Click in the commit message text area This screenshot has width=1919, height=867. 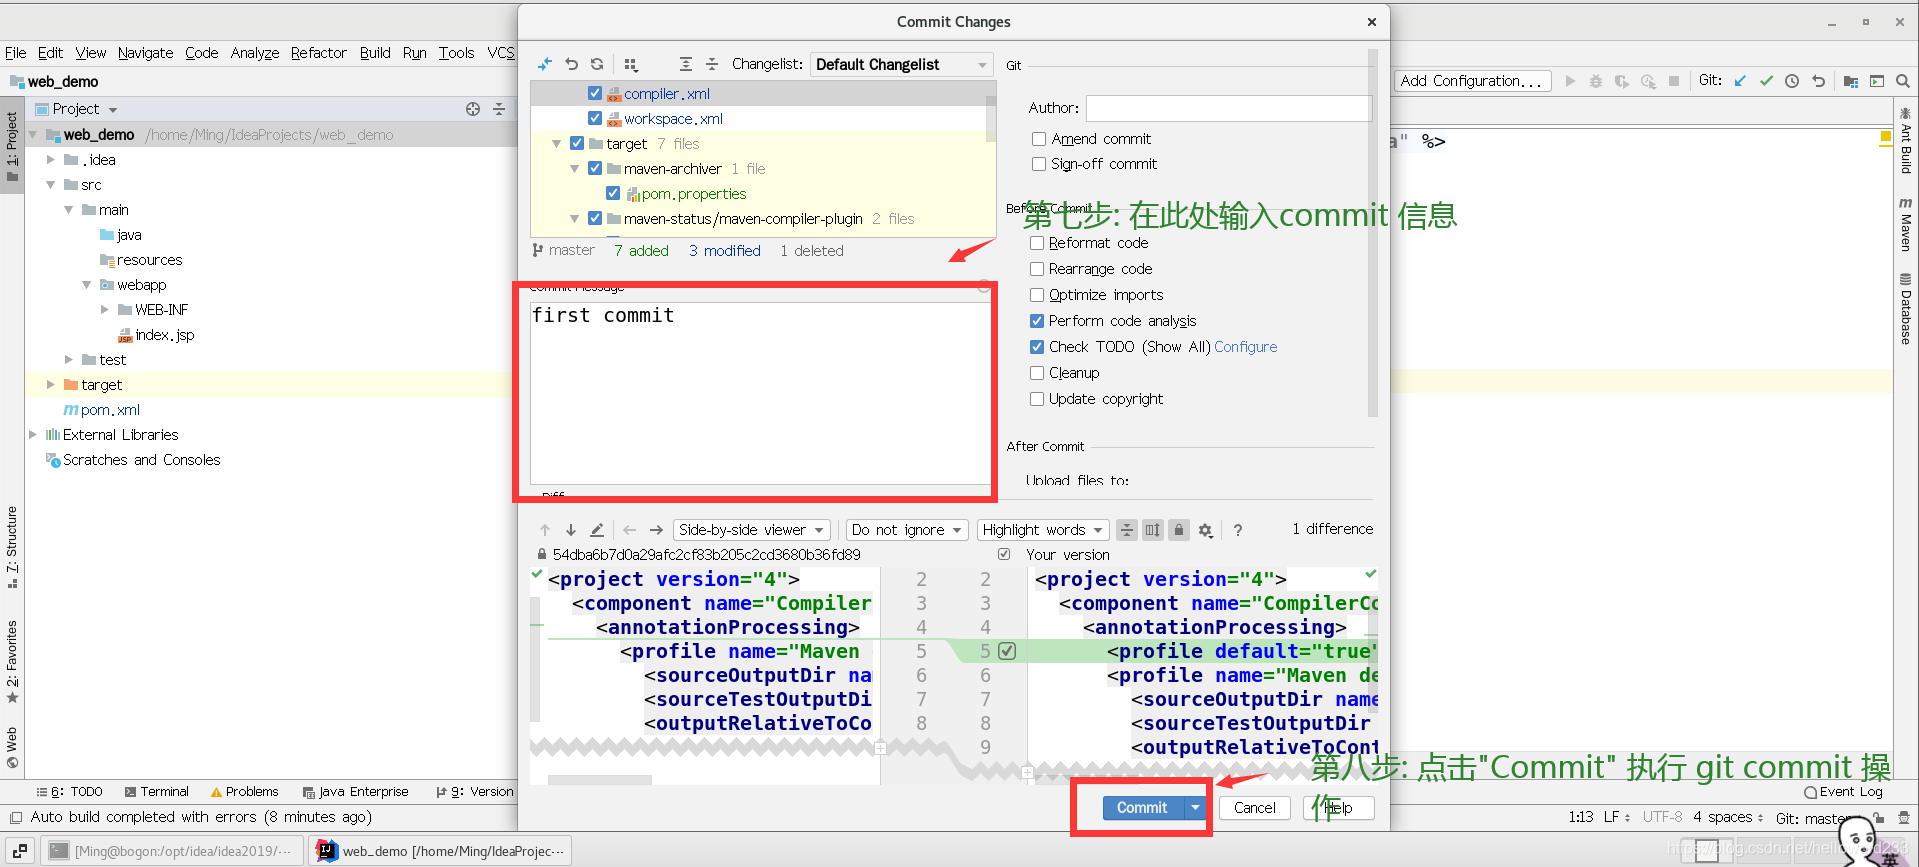(760, 393)
